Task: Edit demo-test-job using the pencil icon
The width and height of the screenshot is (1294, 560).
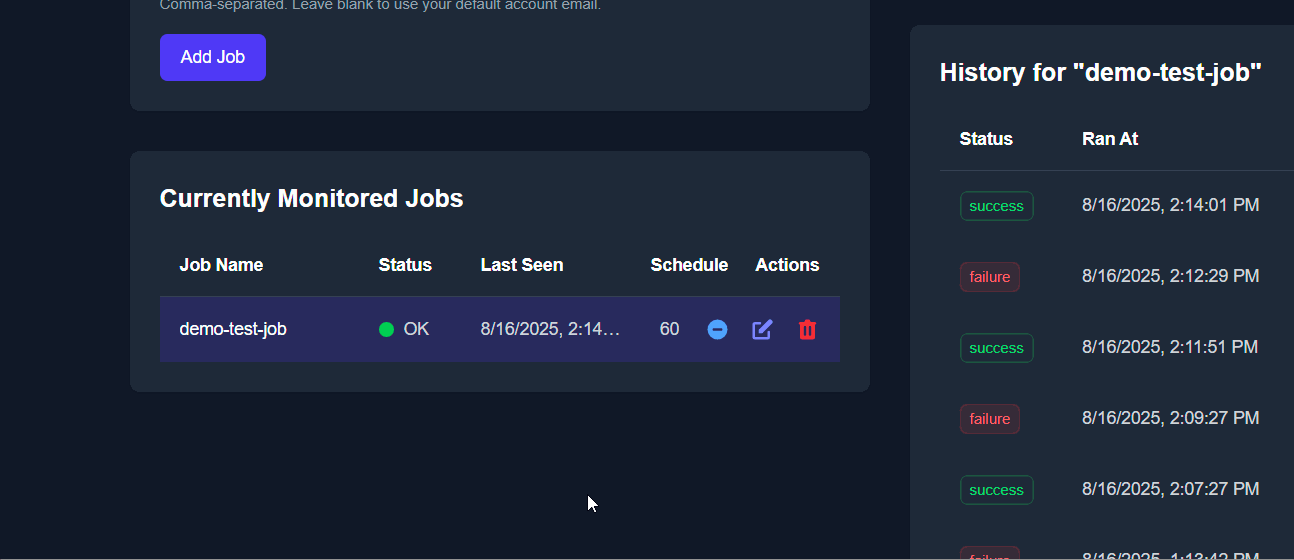Action: [x=762, y=329]
